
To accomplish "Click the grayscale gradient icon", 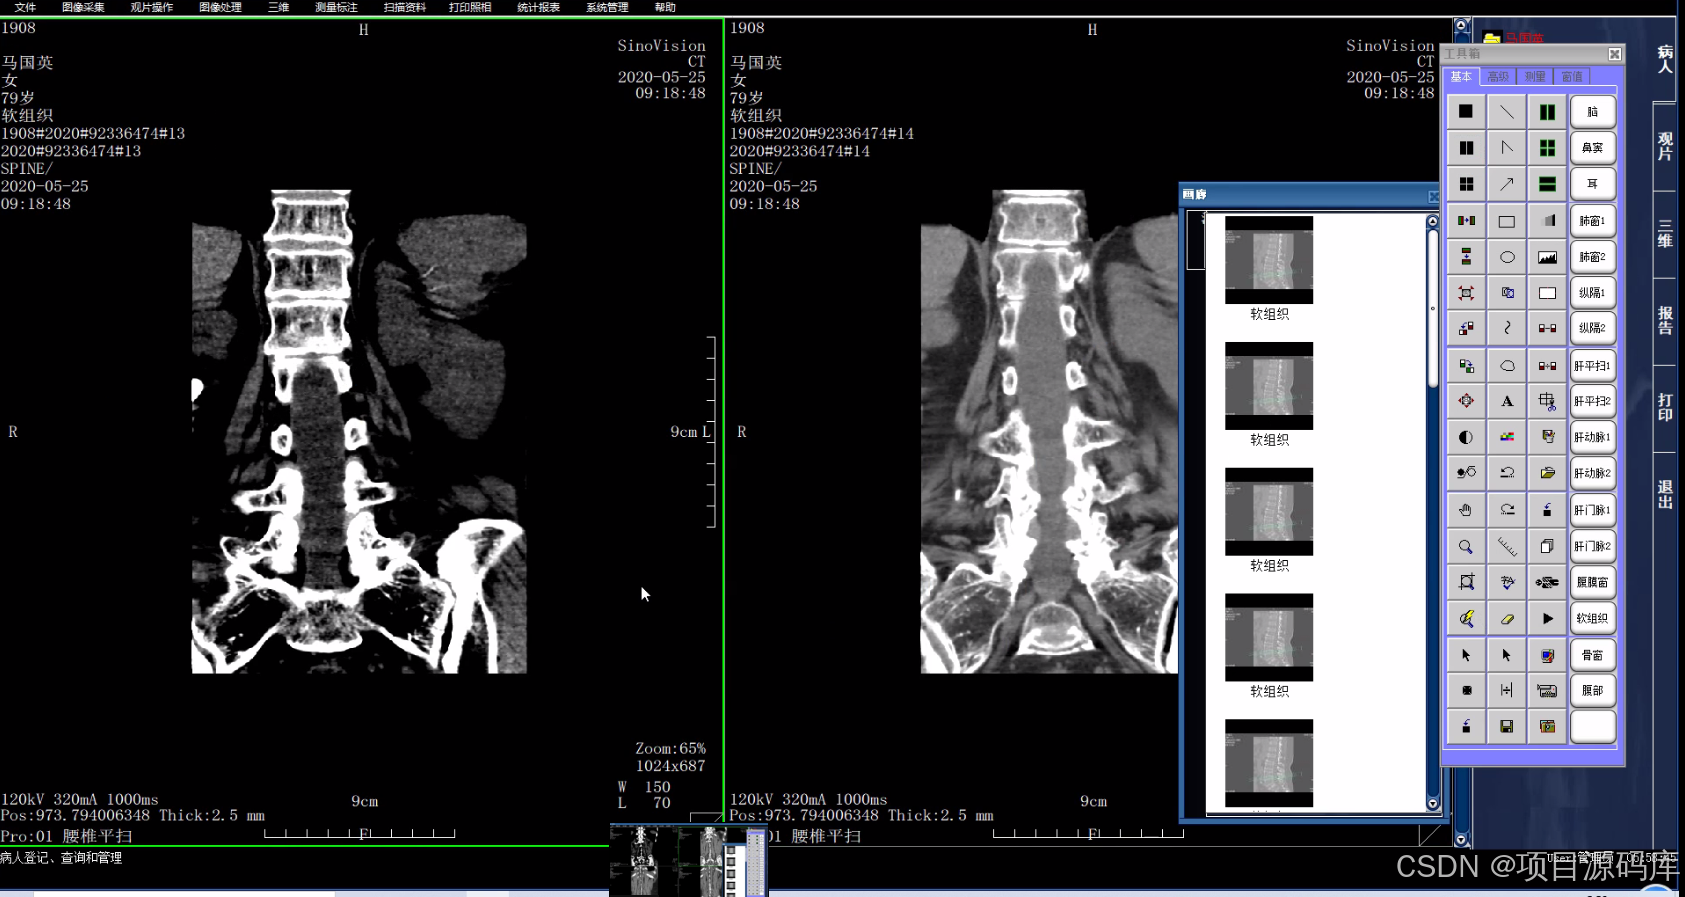I will [x=1547, y=221].
